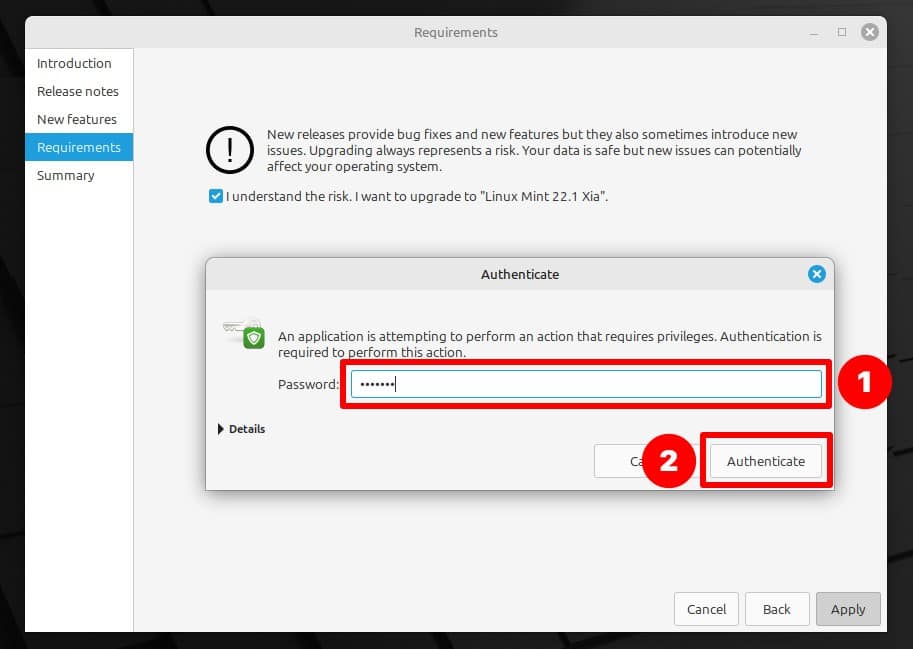The width and height of the screenshot is (913, 649).
Task: Click the Apply button
Action: point(848,609)
